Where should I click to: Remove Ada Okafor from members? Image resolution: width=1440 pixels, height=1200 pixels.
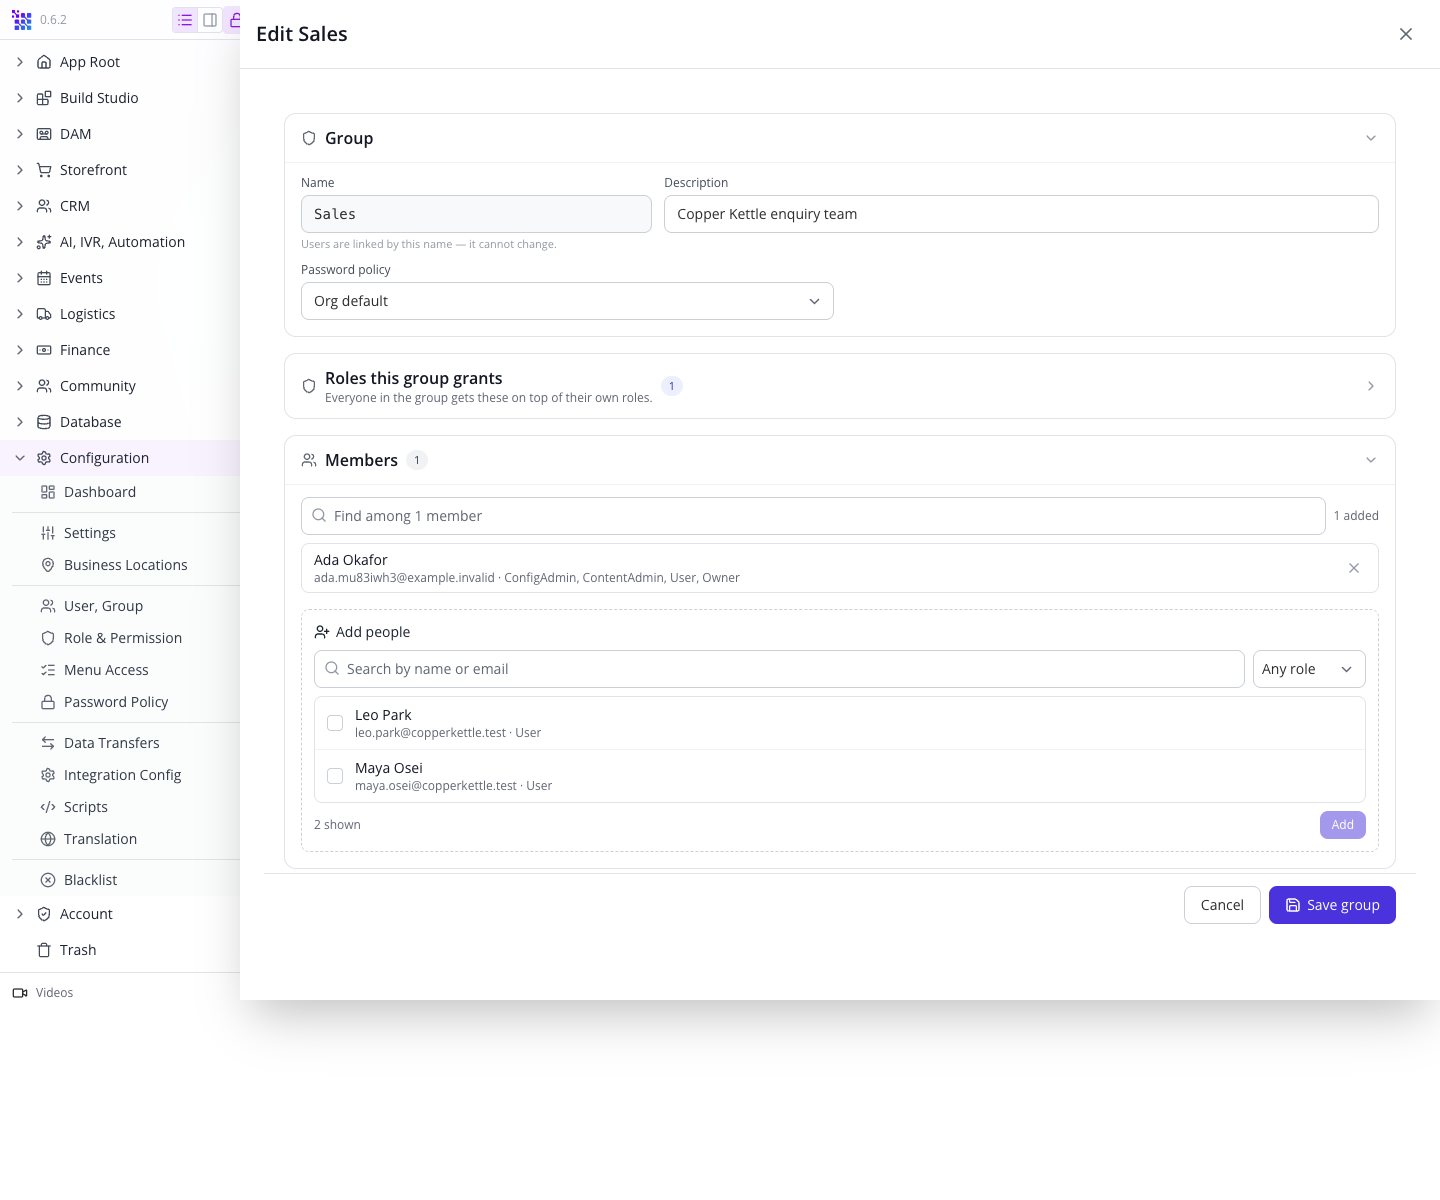tap(1354, 568)
